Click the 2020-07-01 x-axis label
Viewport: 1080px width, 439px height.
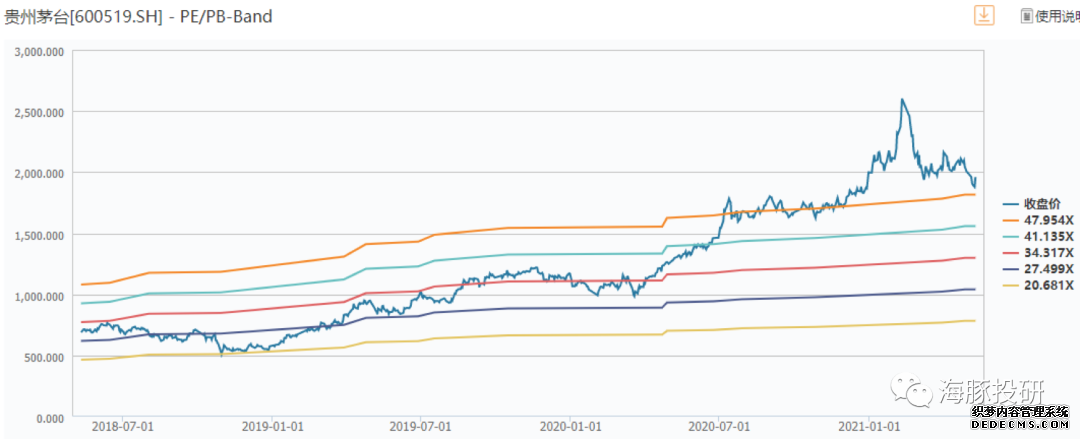(x=718, y=428)
